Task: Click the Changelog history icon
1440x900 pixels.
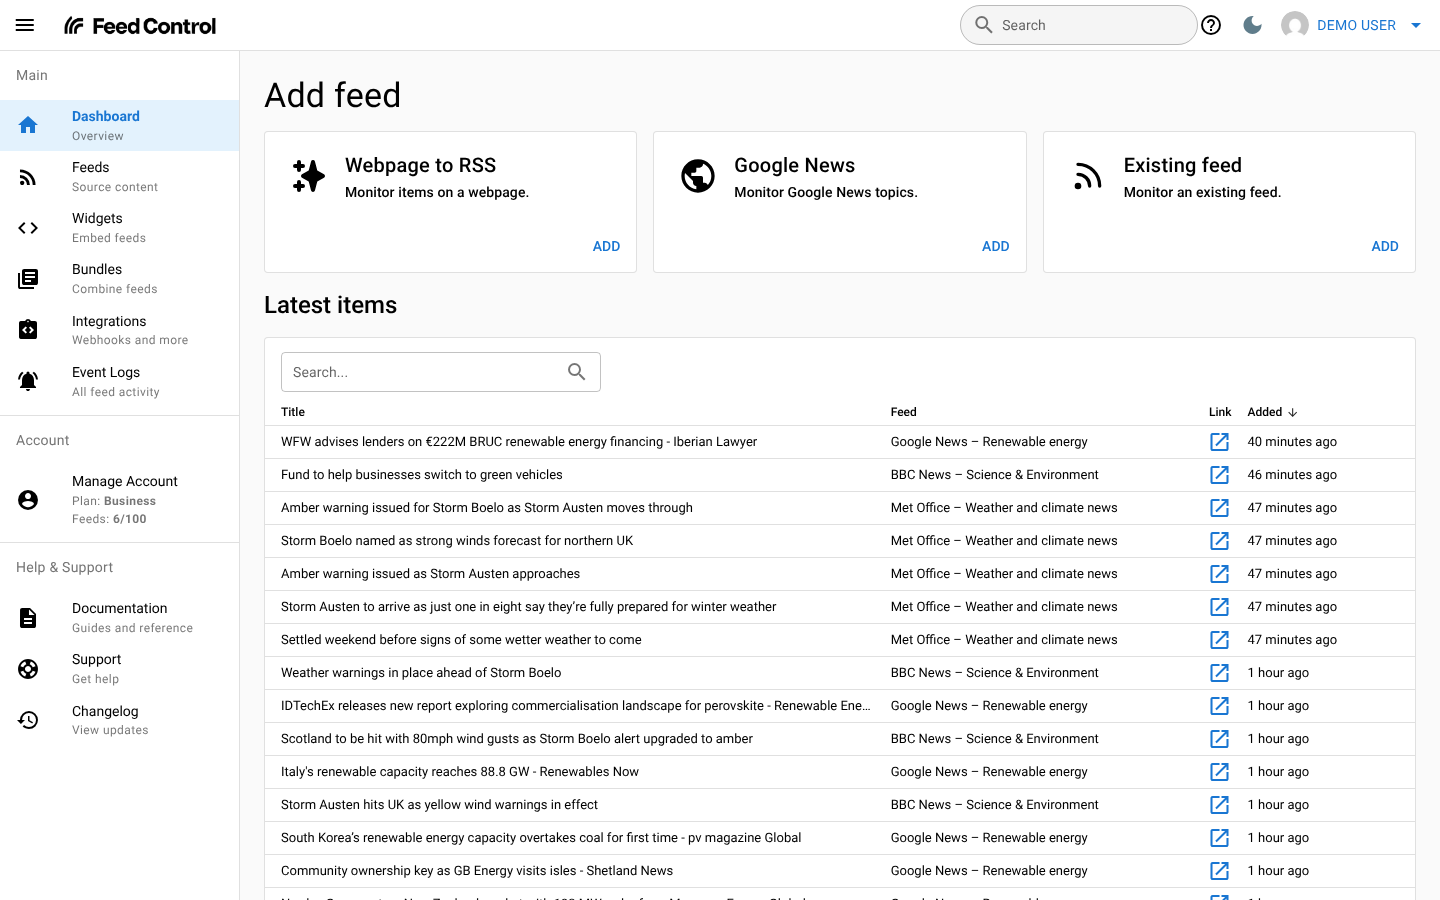Action: coord(28,720)
